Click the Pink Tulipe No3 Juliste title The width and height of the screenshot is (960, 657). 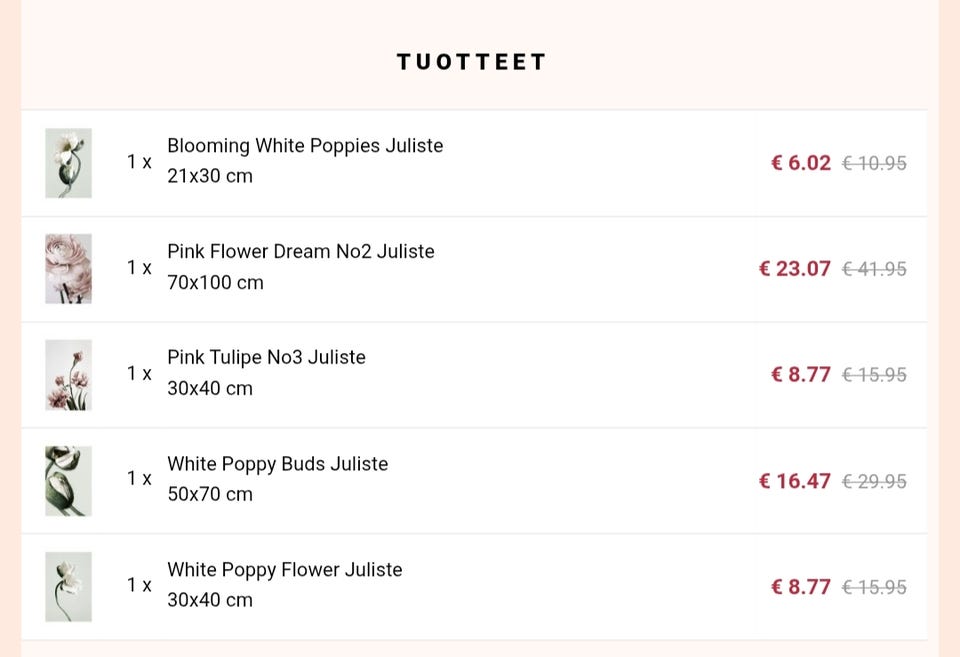pyautogui.click(x=266, y=358)
